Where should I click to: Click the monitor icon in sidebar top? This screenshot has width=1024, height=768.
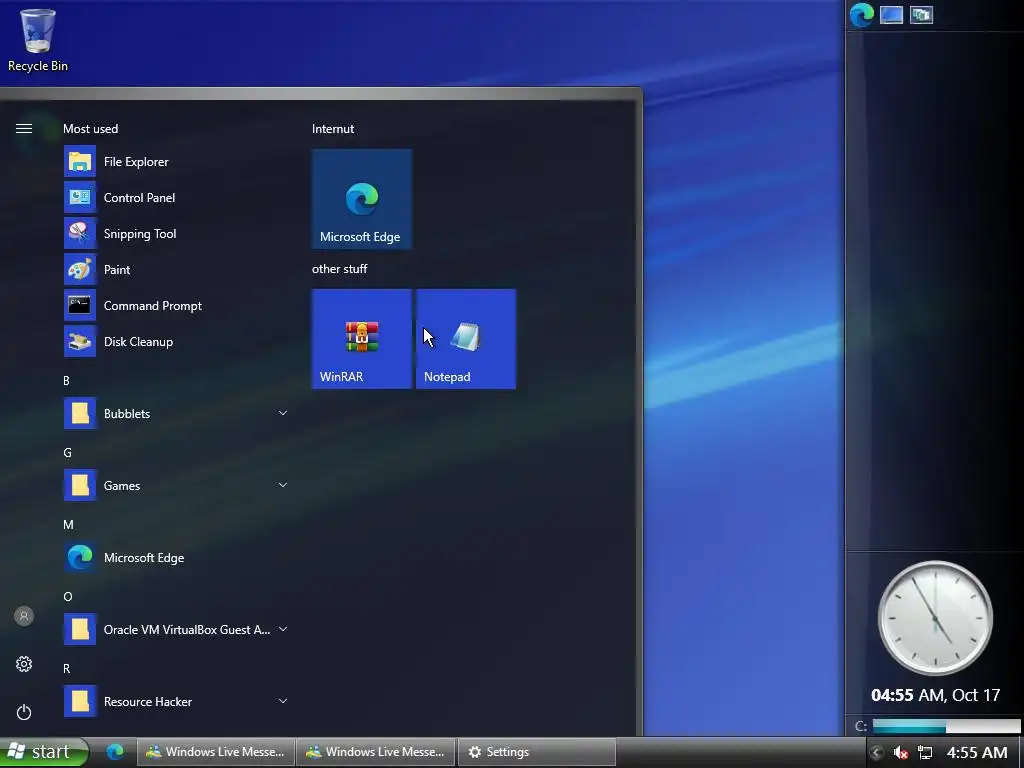pos(891,14)
